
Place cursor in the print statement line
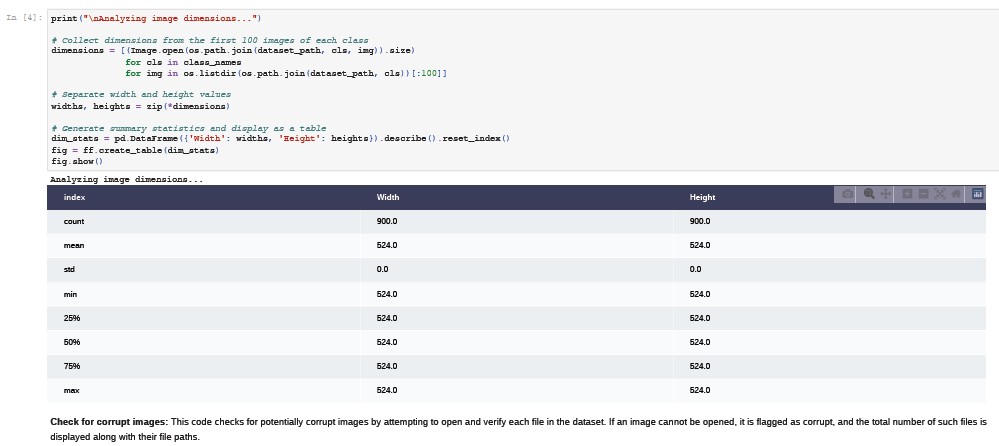click(x=156, y=18)
